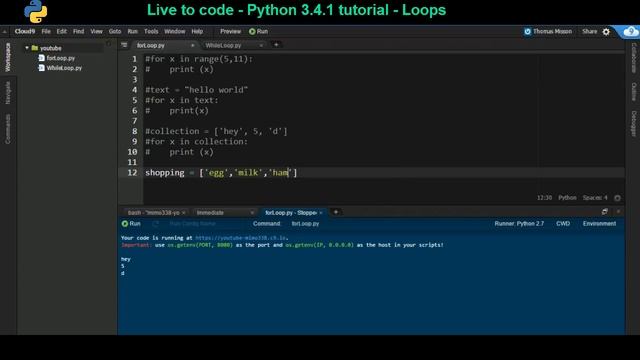Click line number 8 in the gutter
The image size is (640, 360).
click(134, 131)
